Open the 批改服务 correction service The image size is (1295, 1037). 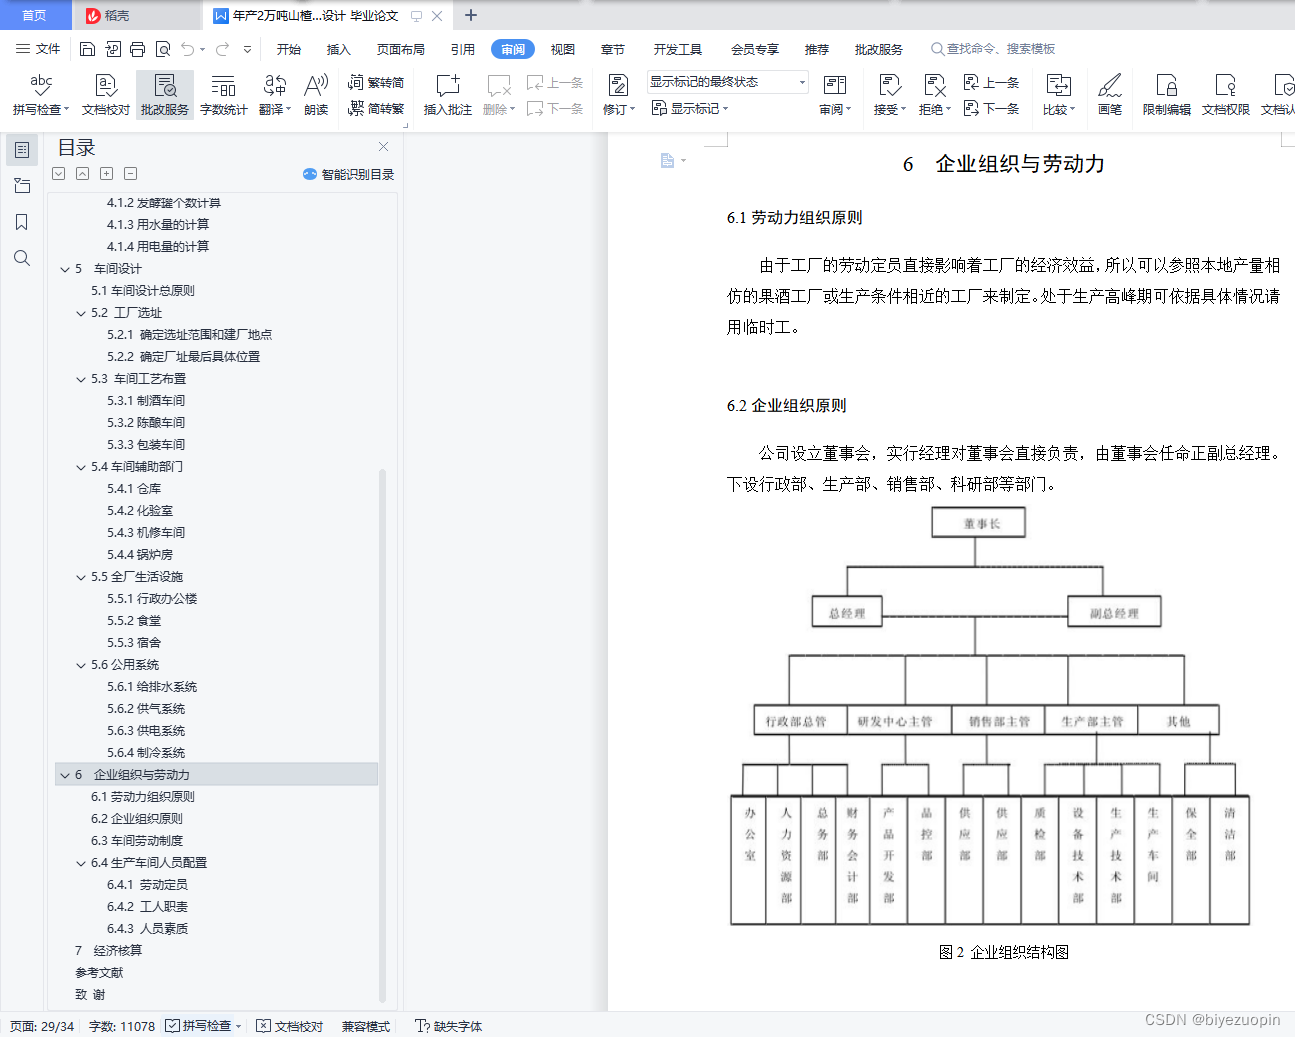click(x=165, y=95)
